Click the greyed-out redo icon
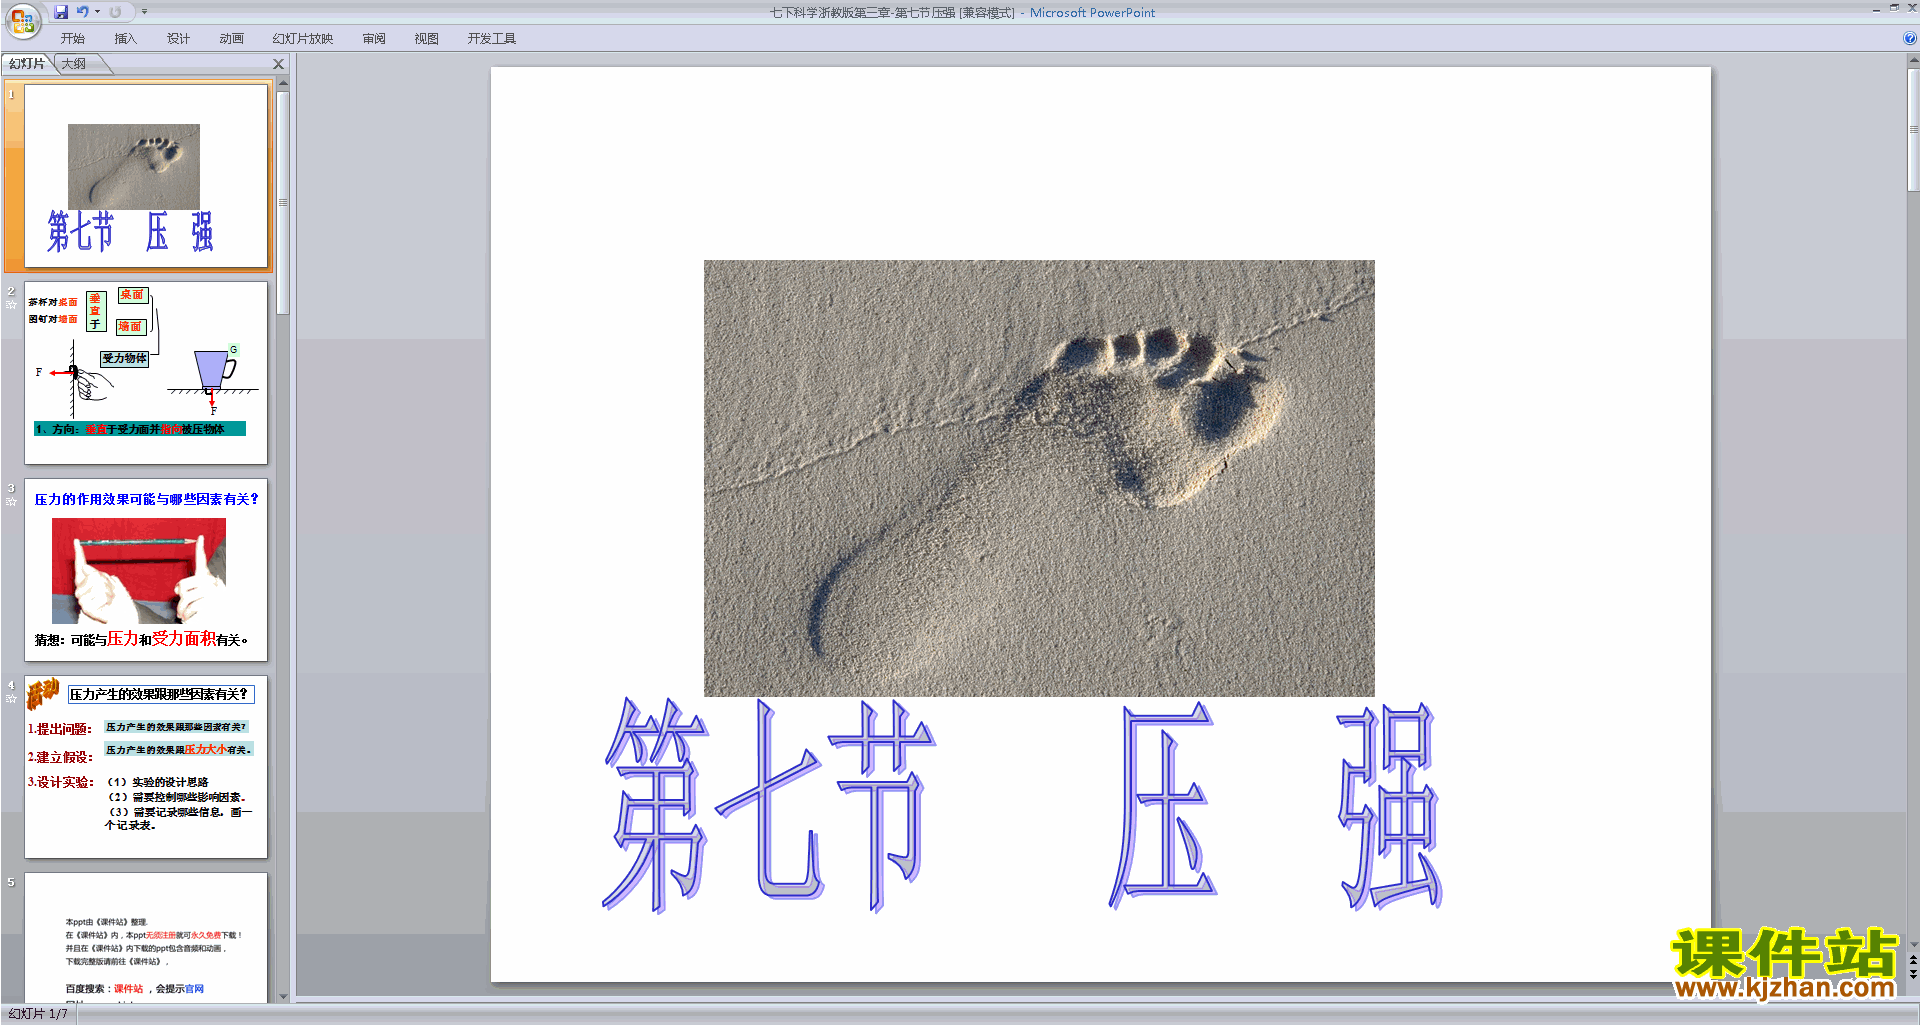 [x=115, y=12]
